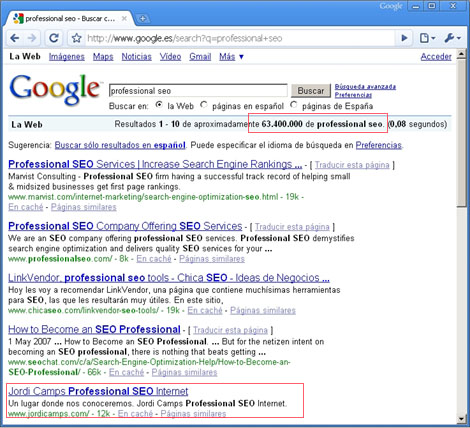The image size is (470, 428).
Task: Open Jordi Camps Professional SEO Internet result
Action: click(98, 391)
